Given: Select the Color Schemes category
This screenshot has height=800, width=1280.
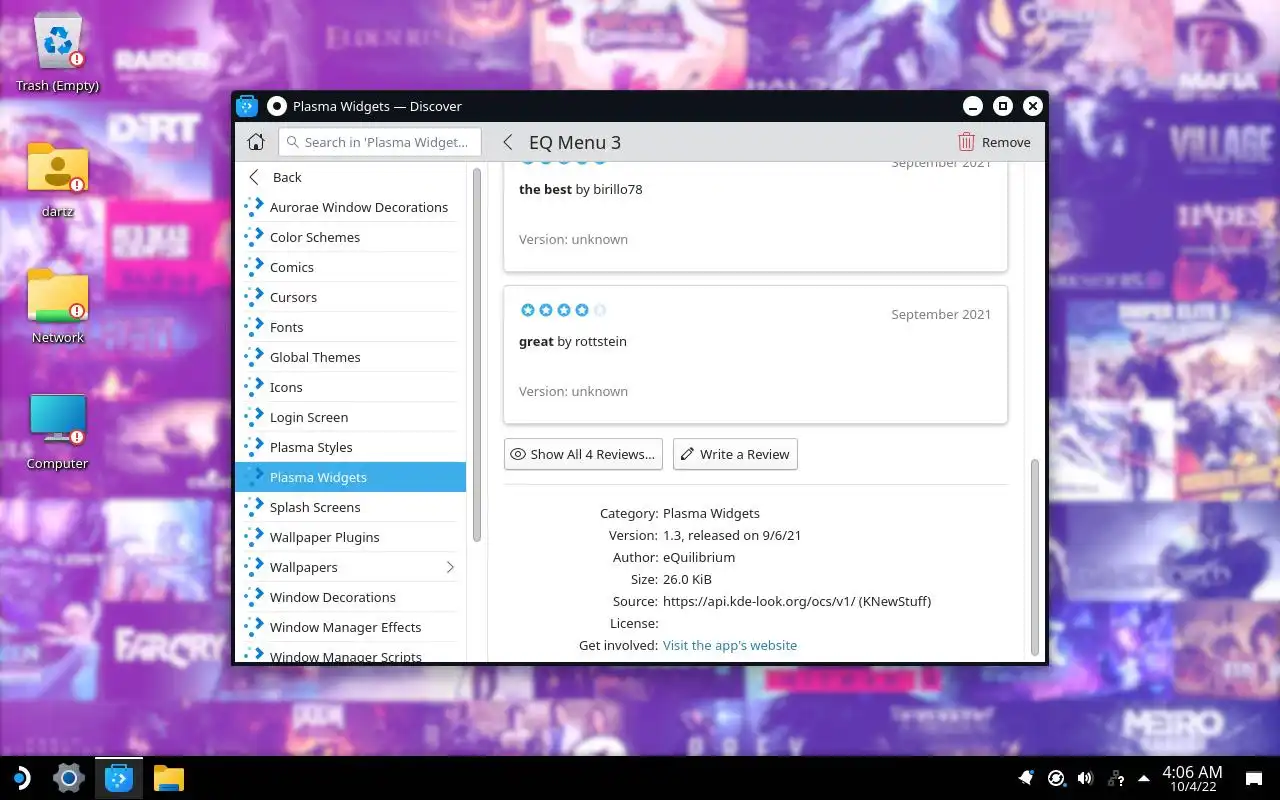Looking at the screenshot, I should point(350,237).
